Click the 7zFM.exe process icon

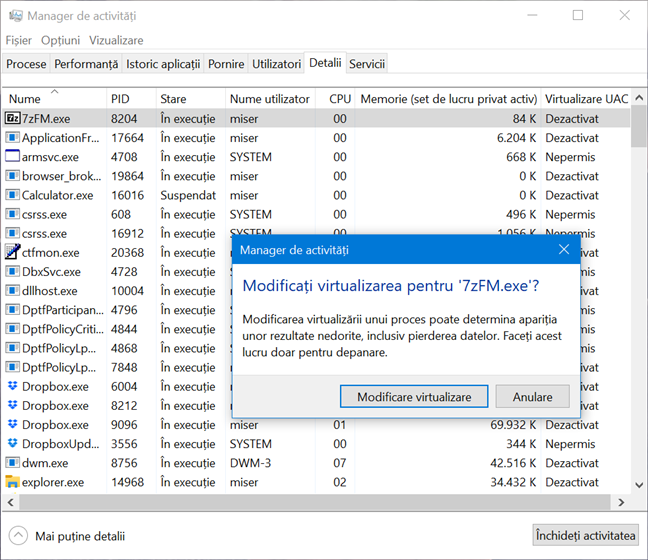click(x=12, y=119)
